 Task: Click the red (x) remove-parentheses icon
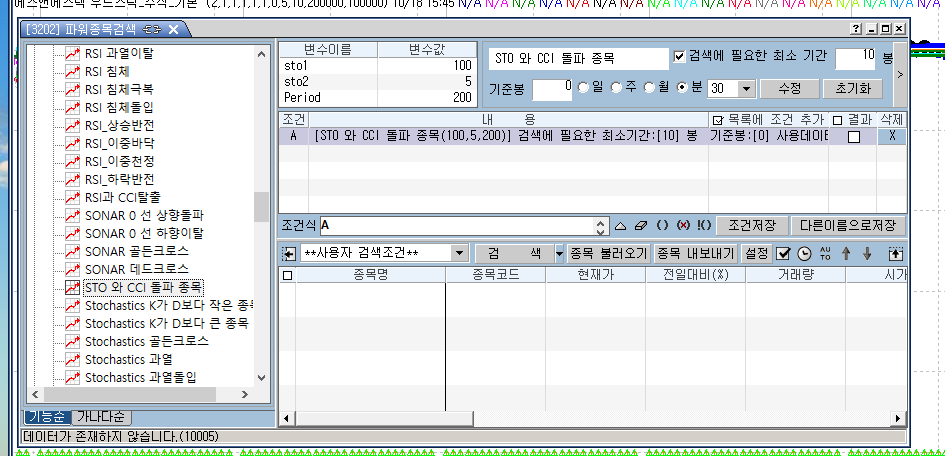click(x=683, y=226)
